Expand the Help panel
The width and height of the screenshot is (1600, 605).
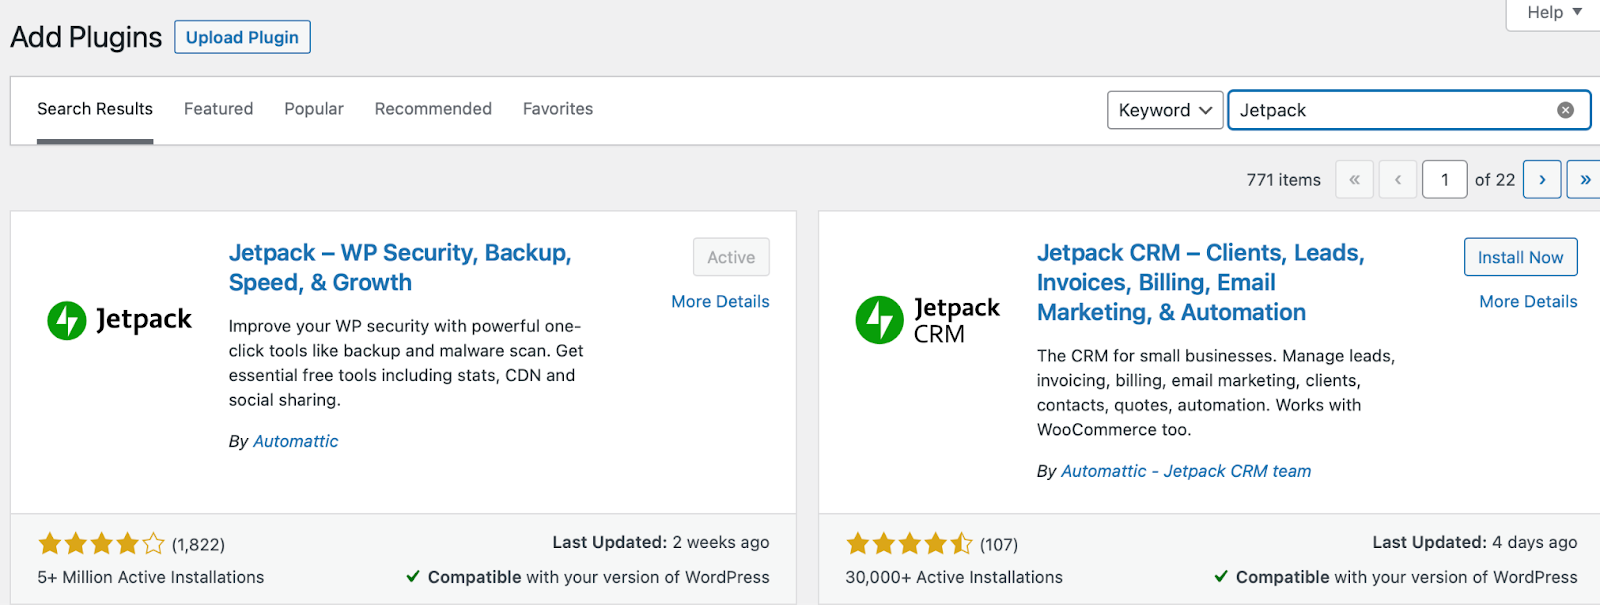coord(1553,13)
